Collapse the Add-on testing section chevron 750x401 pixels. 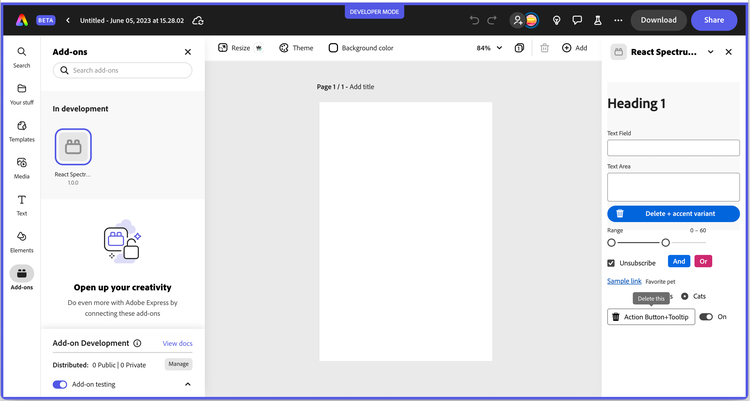pyautogui.click(x=188, y=384)
